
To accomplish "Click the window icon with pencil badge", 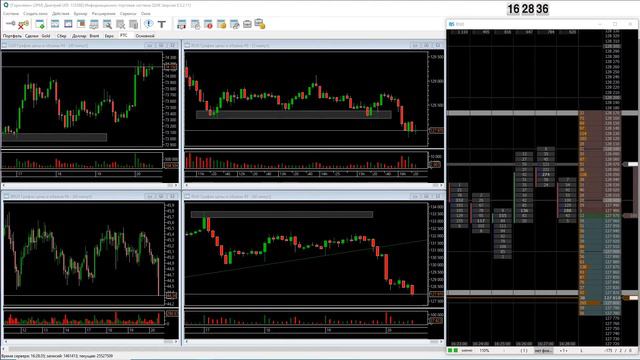I will (234, 24).
